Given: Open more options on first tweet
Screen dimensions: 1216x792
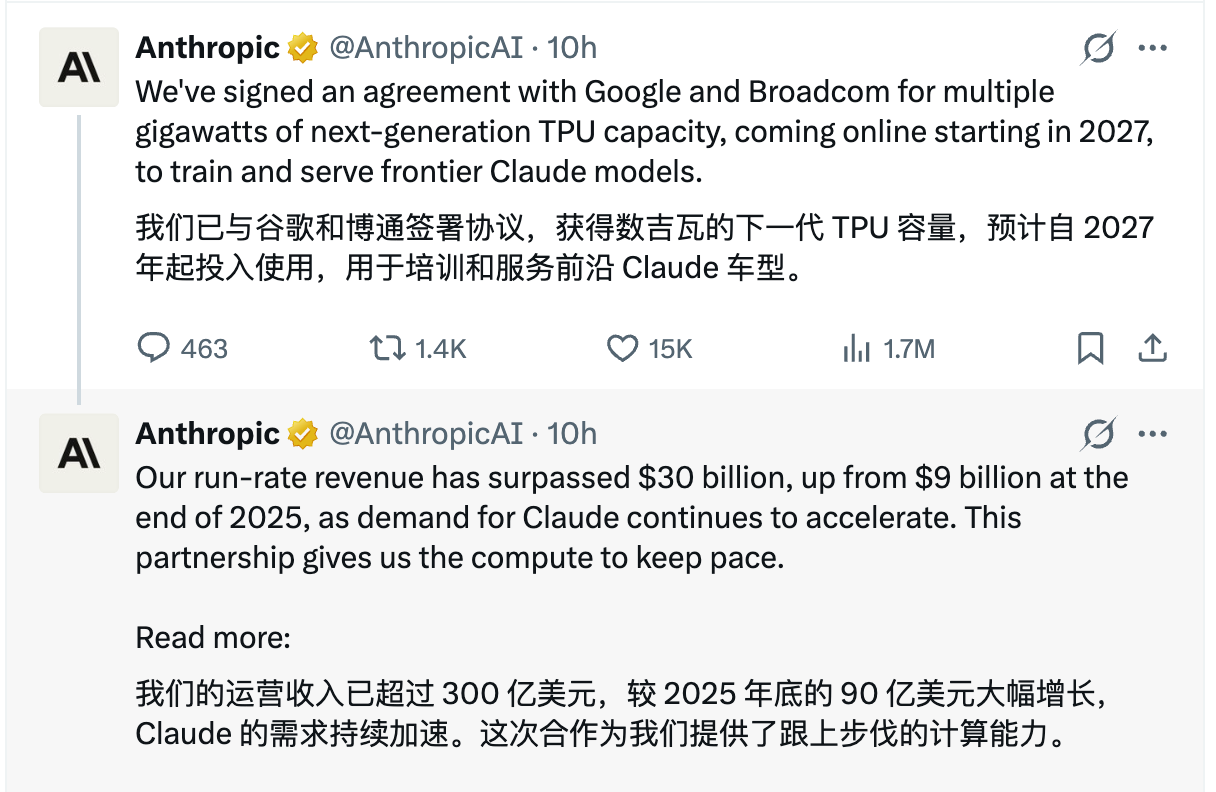Looking at the screenshot, I should (1153, 47).
